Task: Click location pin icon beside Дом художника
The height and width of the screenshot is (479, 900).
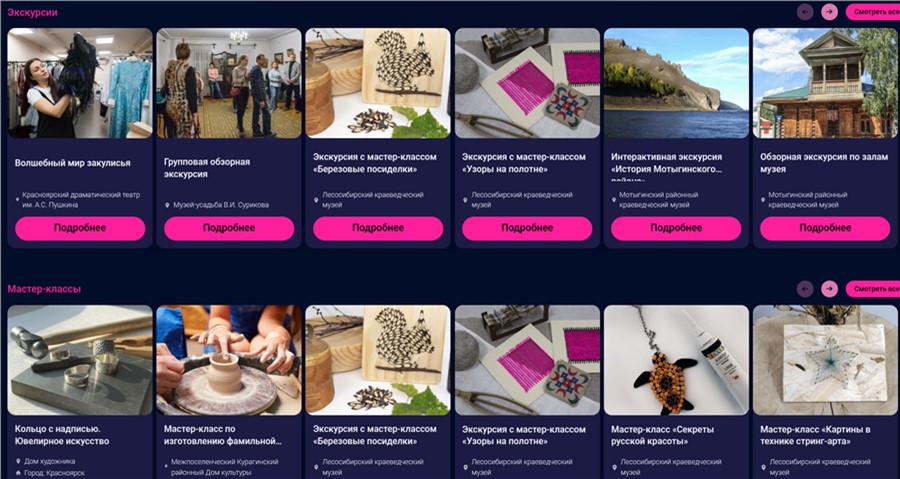Action: (x=18, y=461)
